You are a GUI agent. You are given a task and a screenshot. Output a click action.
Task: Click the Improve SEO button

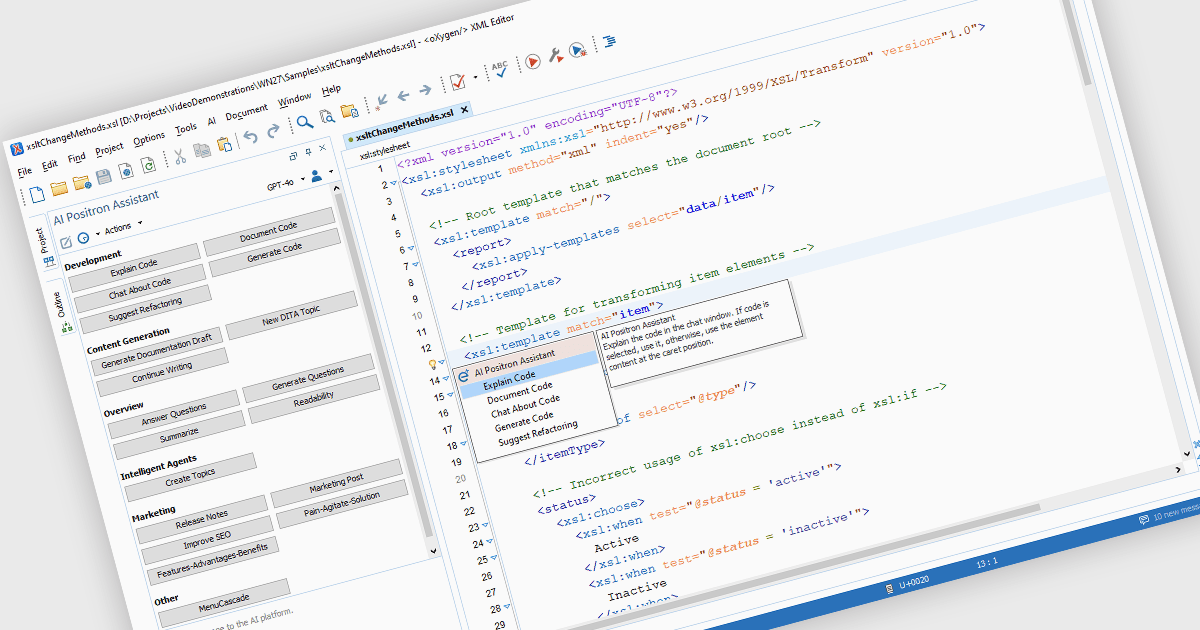click(x=207, y=541)
